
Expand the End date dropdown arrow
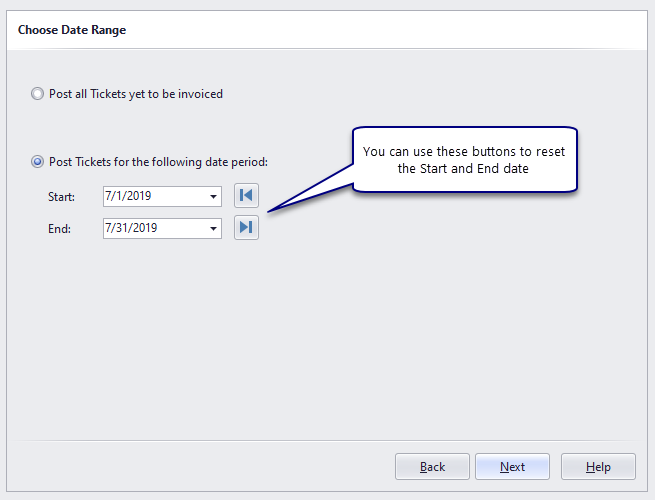[x=214, y=229]
